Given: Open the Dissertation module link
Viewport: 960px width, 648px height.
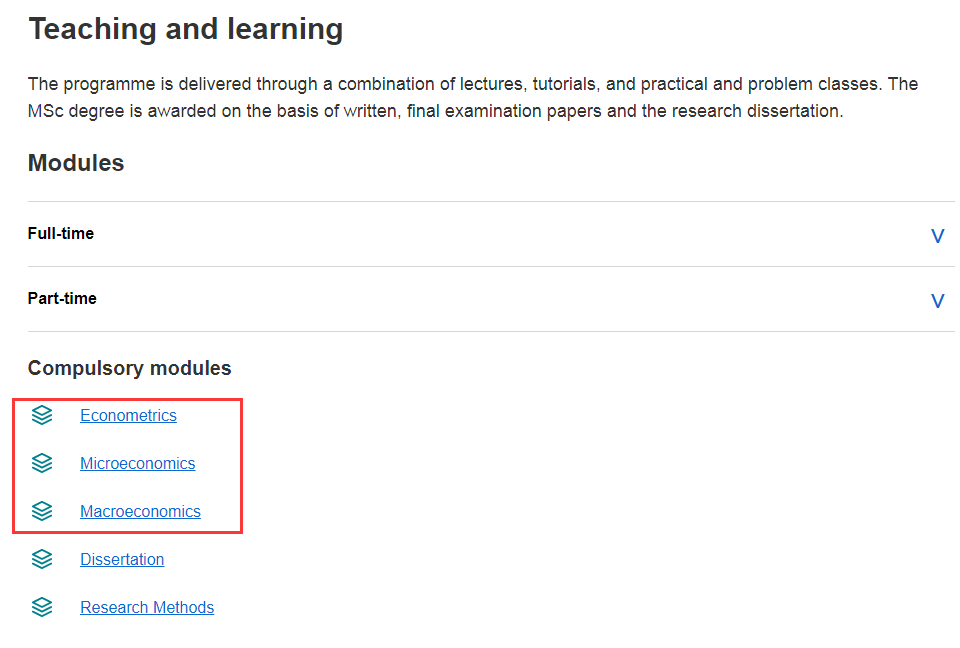Looking at the screenshot, I should (122, 559).
